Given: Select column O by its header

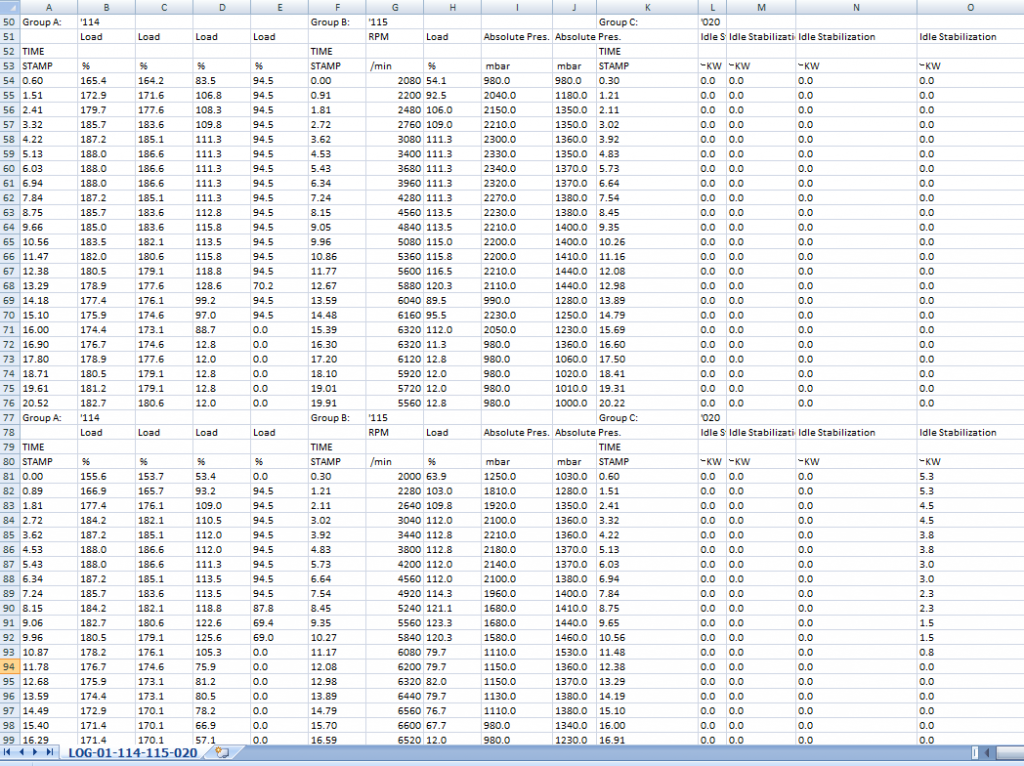Looking at the screenshot, I should tap(969, 7).
